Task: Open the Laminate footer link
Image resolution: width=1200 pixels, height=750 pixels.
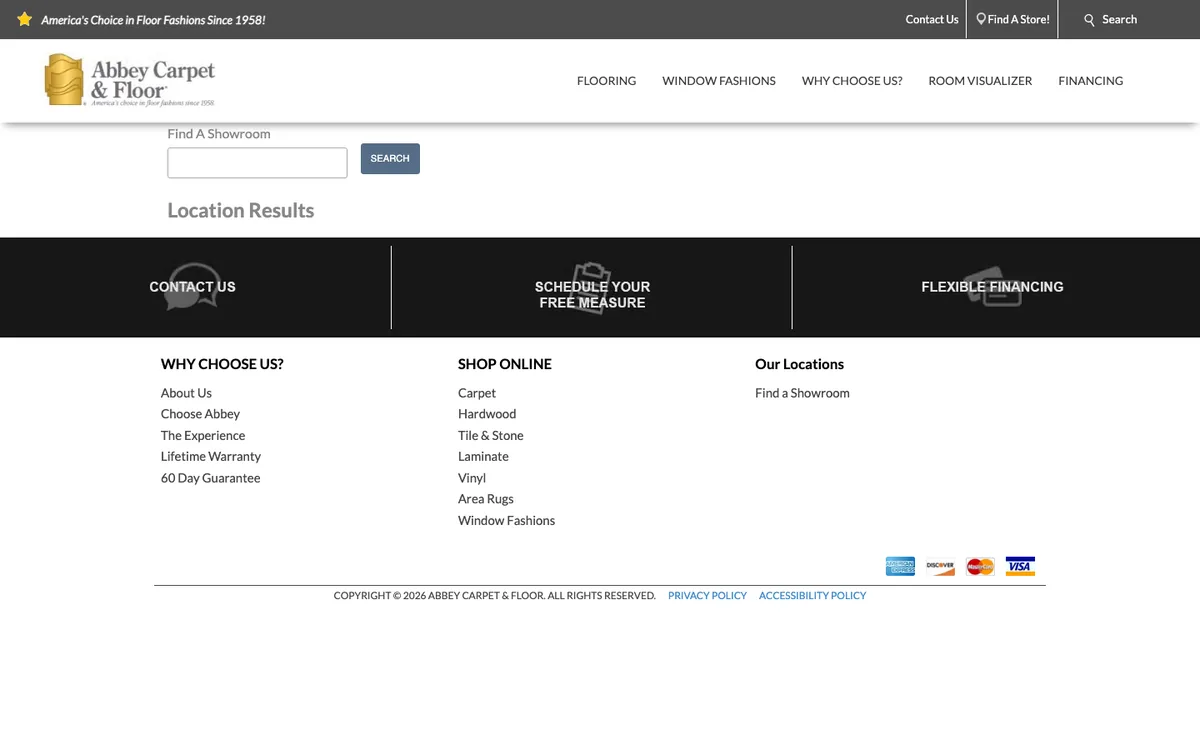Action: click(483, 457)
